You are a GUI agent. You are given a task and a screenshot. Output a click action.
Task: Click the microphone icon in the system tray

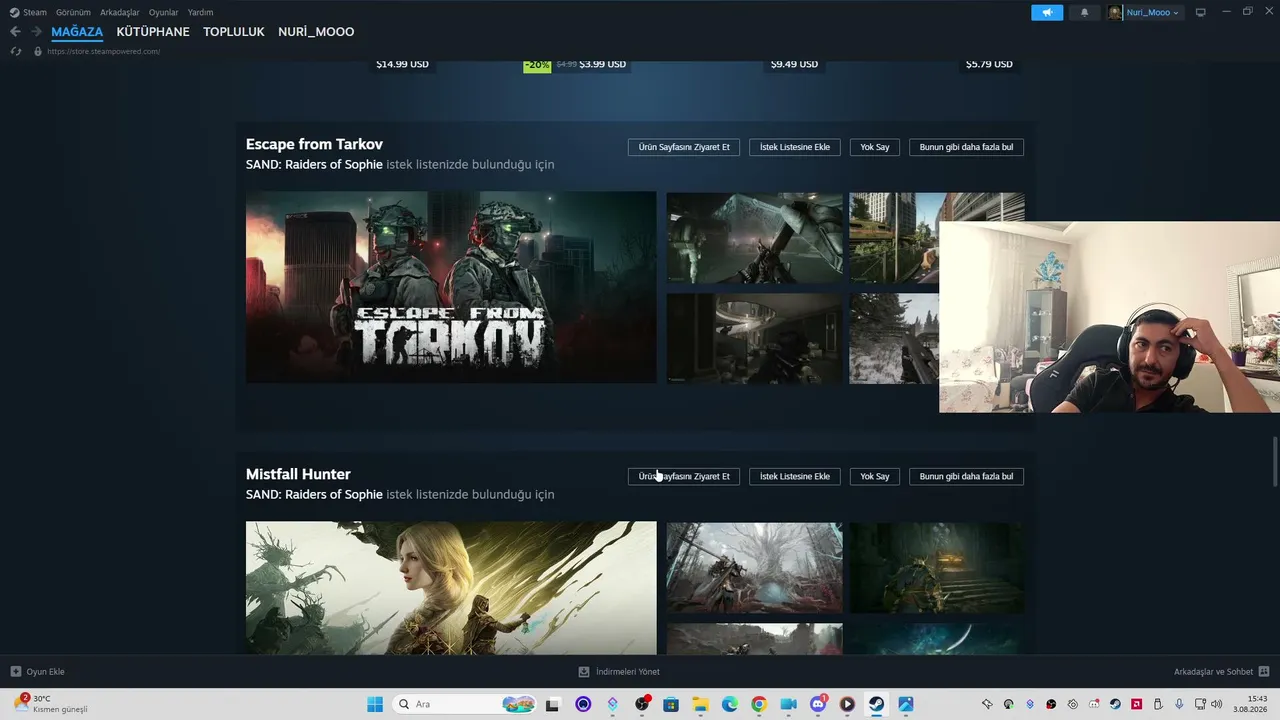[1180, 704]
